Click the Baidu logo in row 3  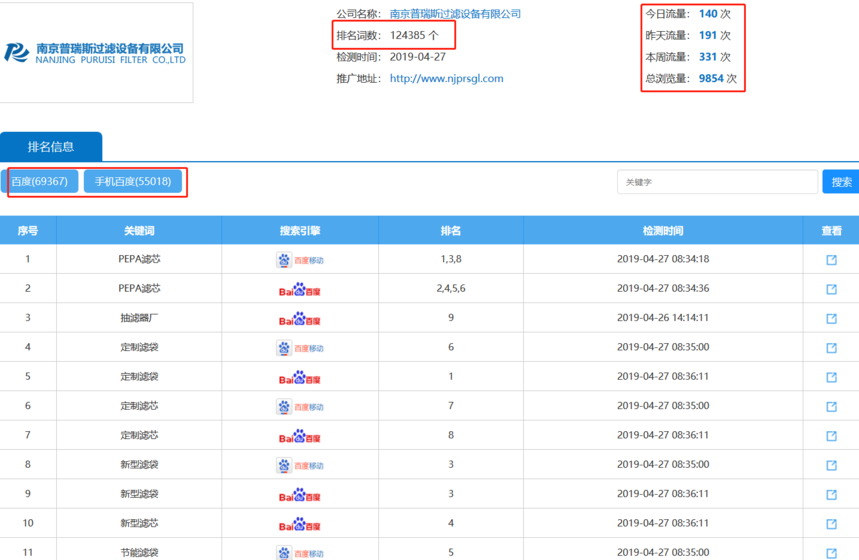pyautogui.click(x=300, y=318)
